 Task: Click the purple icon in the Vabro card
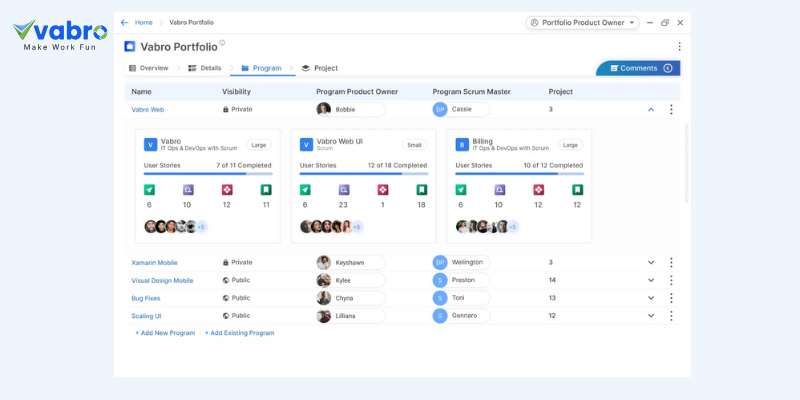188,190
